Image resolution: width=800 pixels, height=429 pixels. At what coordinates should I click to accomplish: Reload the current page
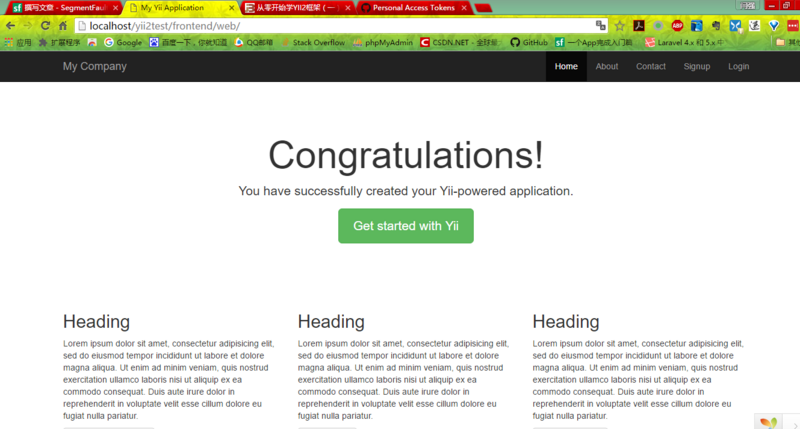point(45,26)
